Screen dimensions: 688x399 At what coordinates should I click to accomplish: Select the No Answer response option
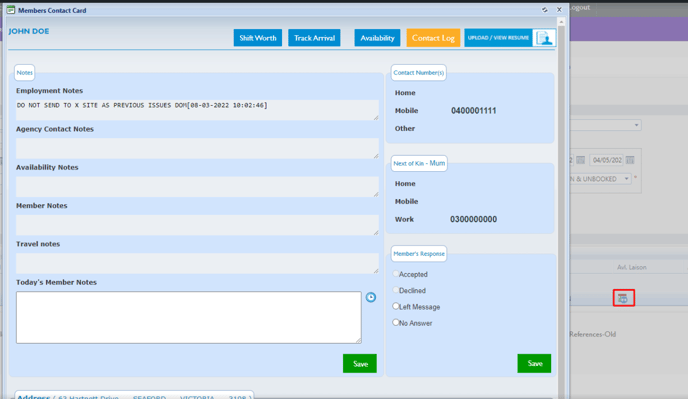coord(396,322)
